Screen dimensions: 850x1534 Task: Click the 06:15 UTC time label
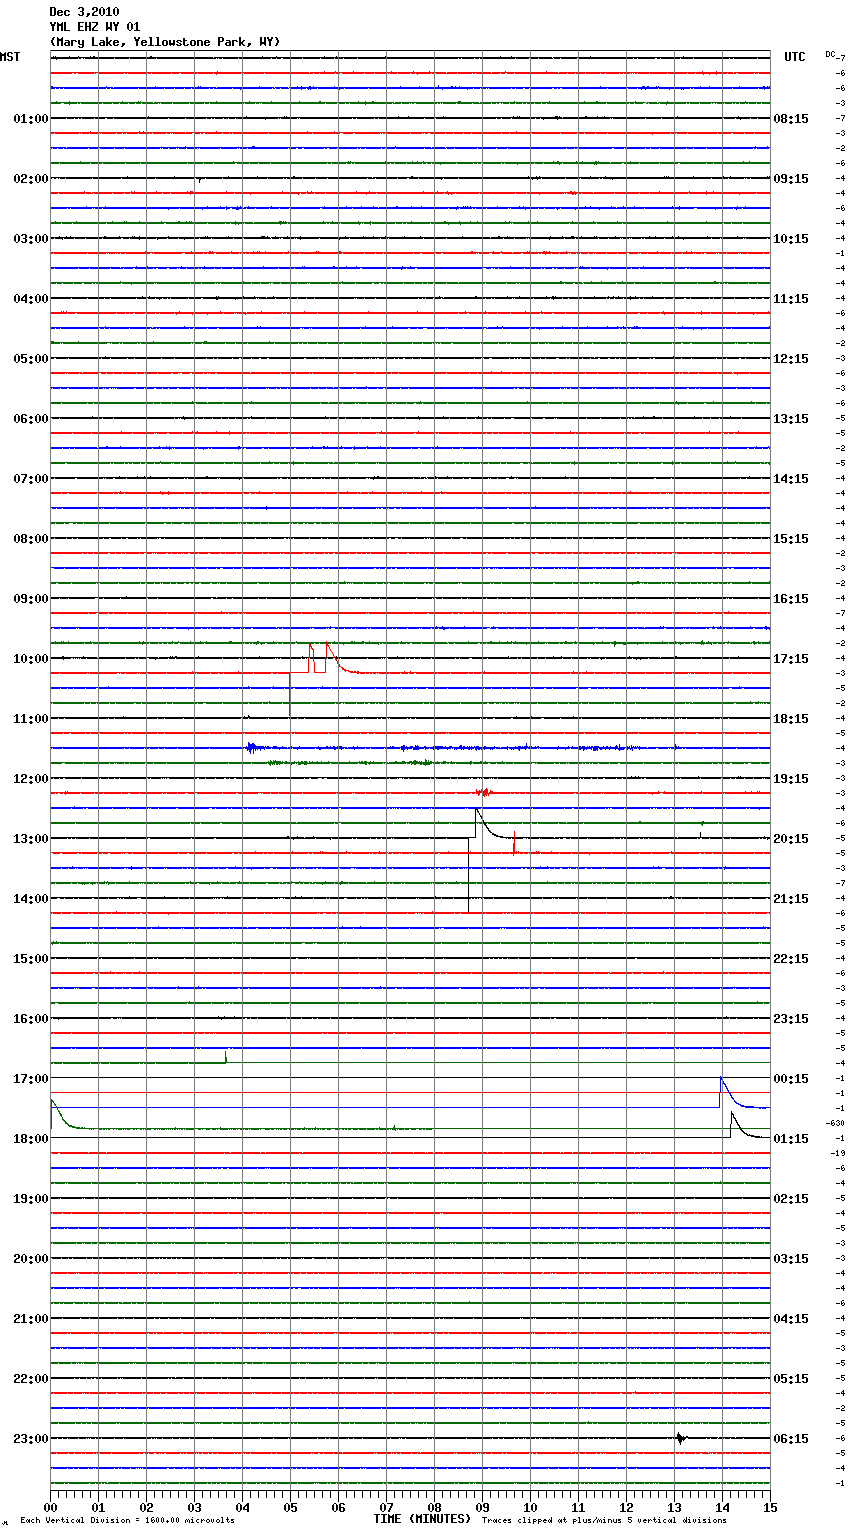coord(791,1438)
